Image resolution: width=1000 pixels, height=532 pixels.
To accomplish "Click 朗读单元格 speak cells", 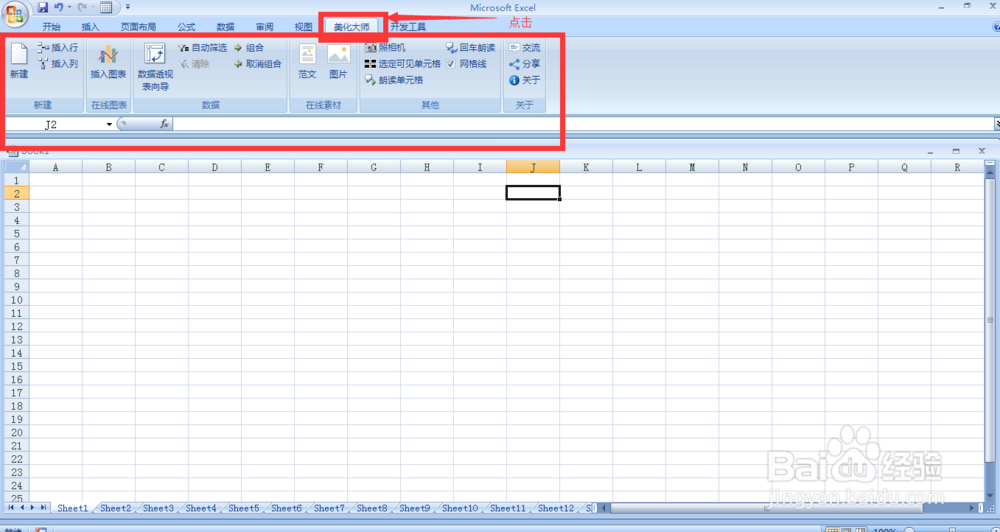I will [393, 80].
